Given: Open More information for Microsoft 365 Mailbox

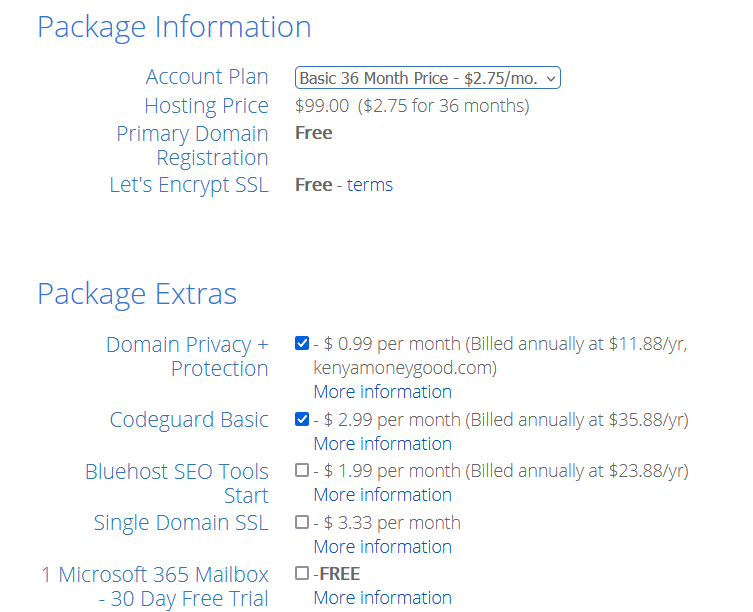Looking at the screenshot, I should tap(382, 598).
